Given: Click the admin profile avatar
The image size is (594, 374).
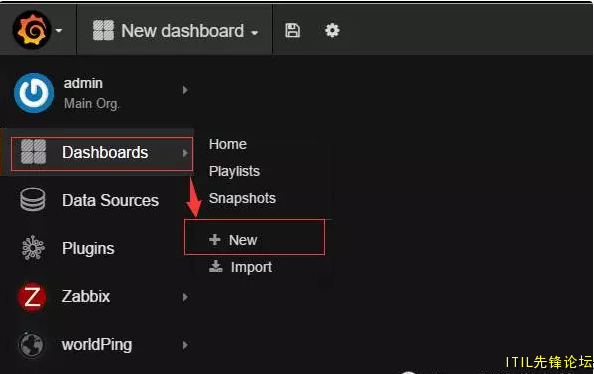Looking at the screenshot, I should click(34, 93).
